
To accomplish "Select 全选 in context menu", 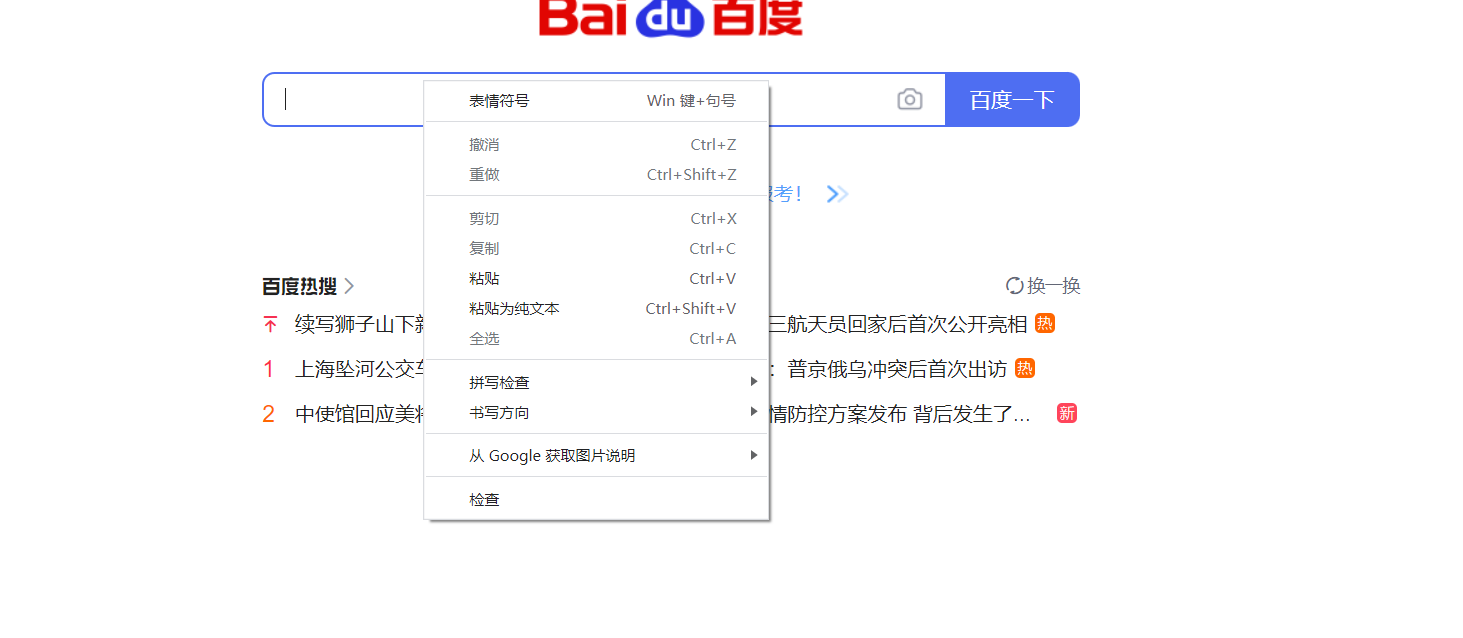I will click(597, 338).
